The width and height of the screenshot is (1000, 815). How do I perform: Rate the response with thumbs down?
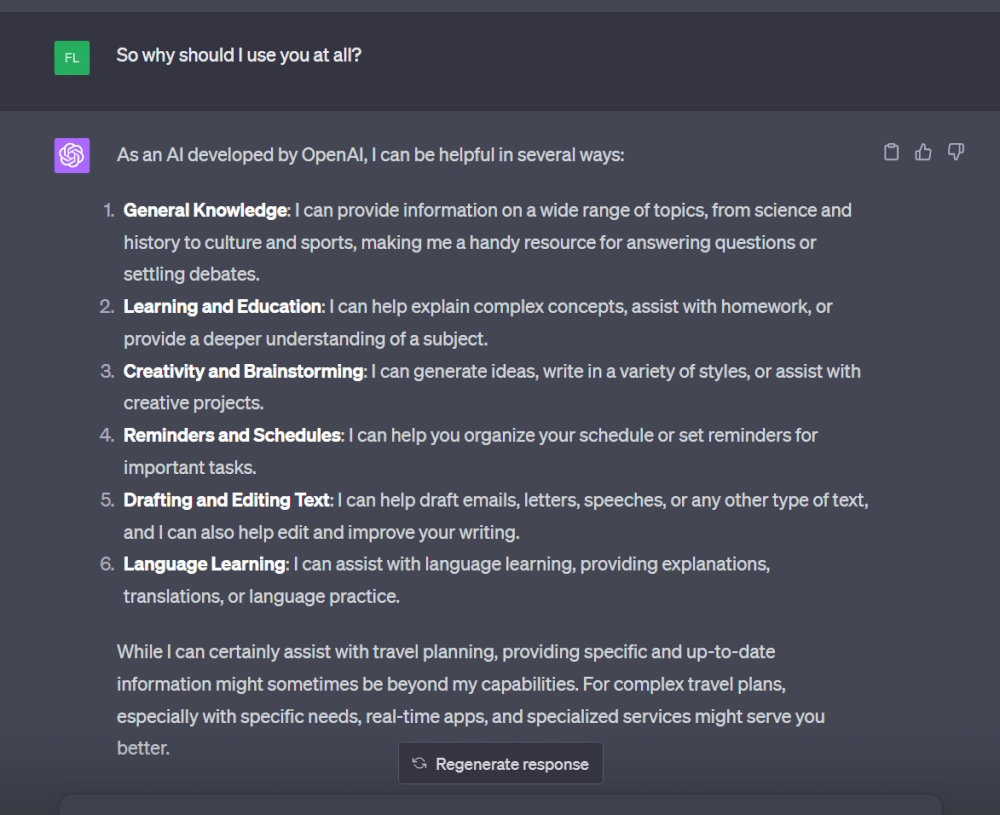pyautogui.click(x=956, y=151)
